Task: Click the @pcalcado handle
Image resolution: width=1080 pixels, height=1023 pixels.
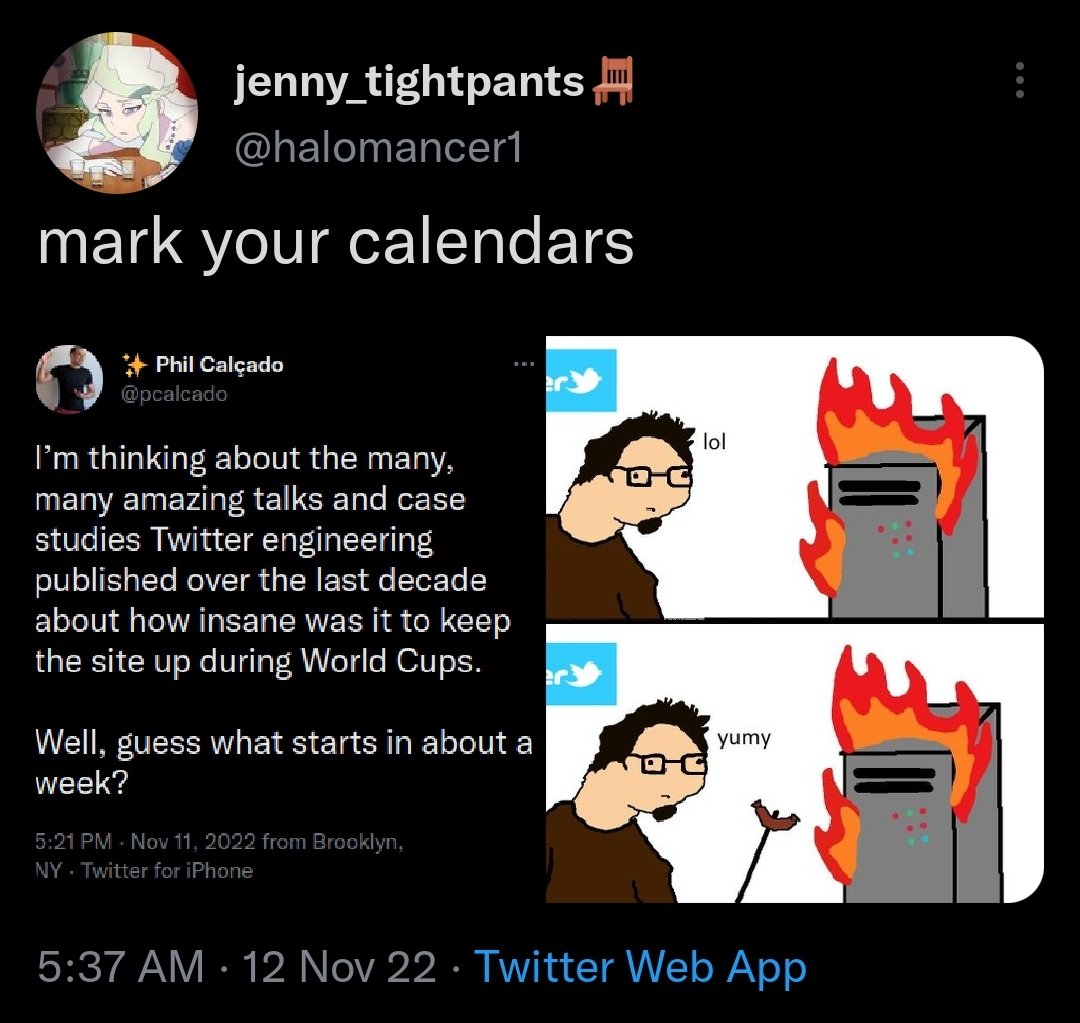Action: [x=174, y=393]
